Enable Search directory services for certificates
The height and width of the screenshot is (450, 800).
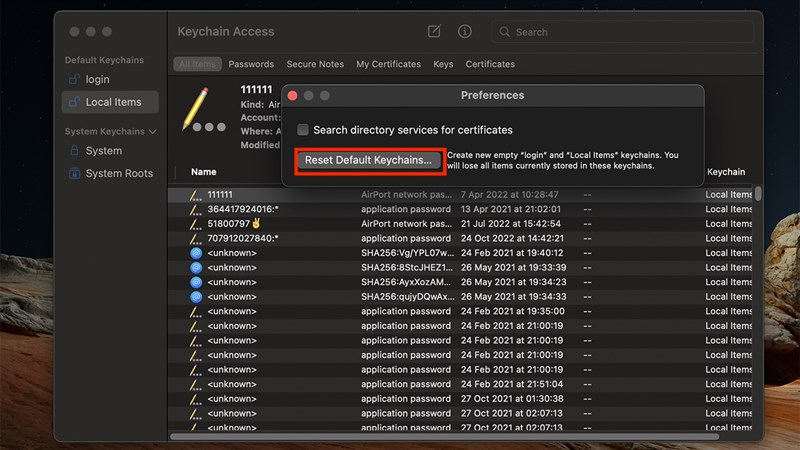point(303,130)
